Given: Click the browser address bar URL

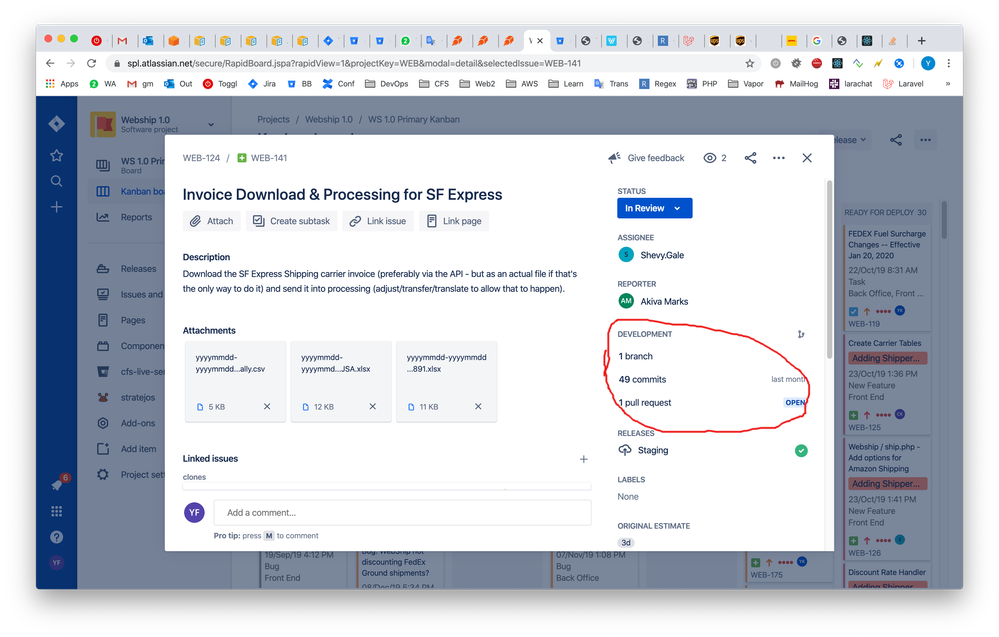Looking at the screenshot, I should 354,63.
